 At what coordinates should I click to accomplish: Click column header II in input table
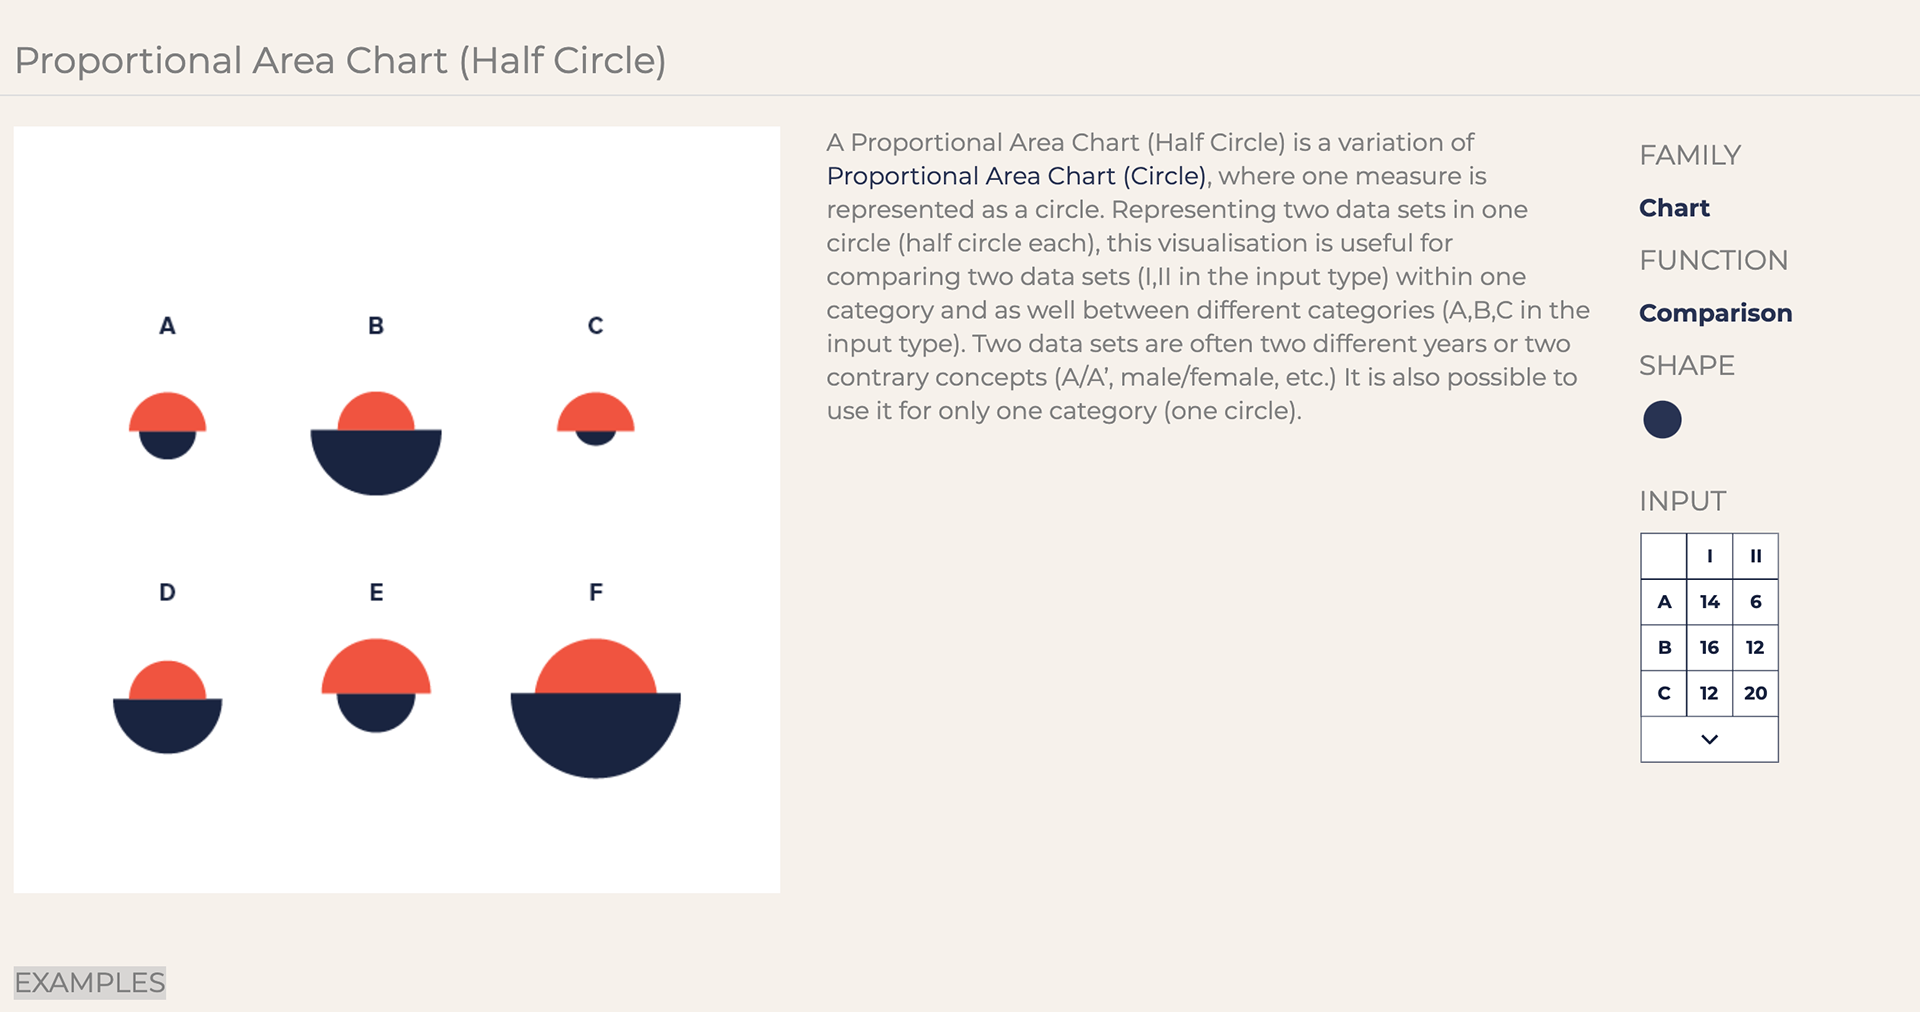click(1755, 556)
